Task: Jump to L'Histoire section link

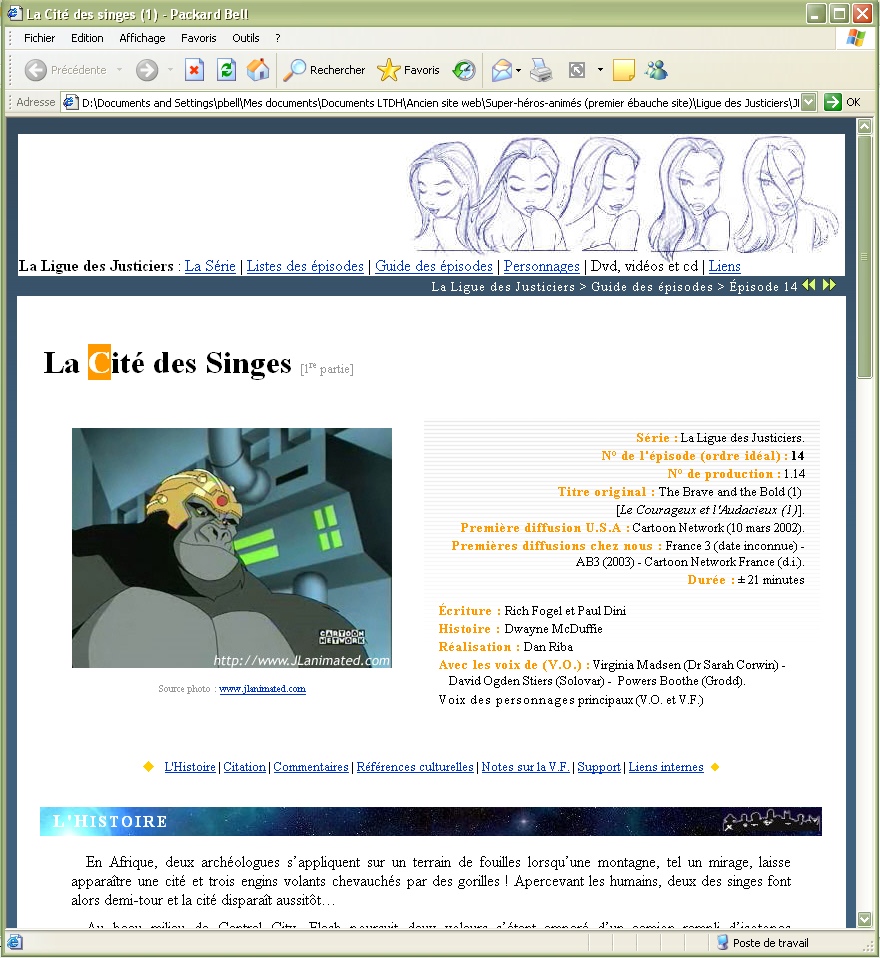Action: coord(190,767)
